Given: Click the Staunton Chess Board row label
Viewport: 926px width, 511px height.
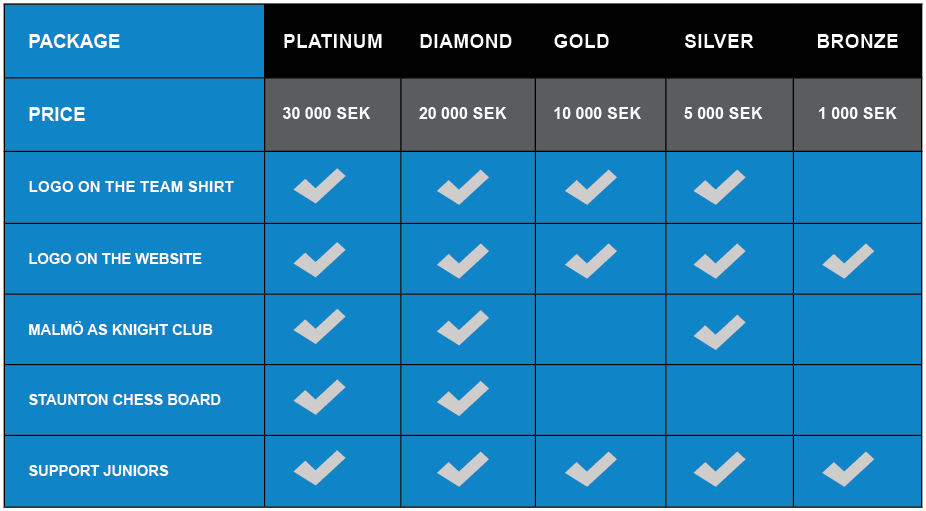Looking at the screenshot, I should tap(125, 400).
